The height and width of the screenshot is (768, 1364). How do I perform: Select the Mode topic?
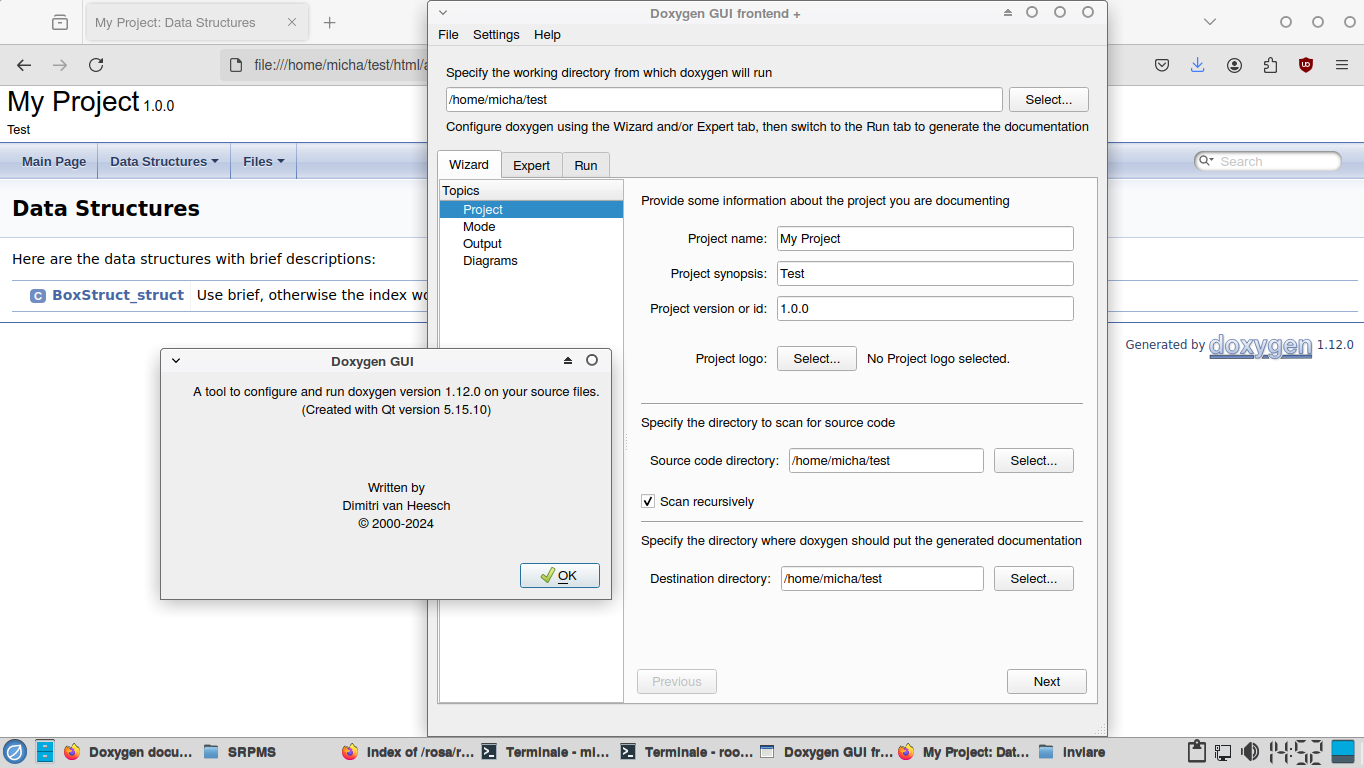coord(479,227)
